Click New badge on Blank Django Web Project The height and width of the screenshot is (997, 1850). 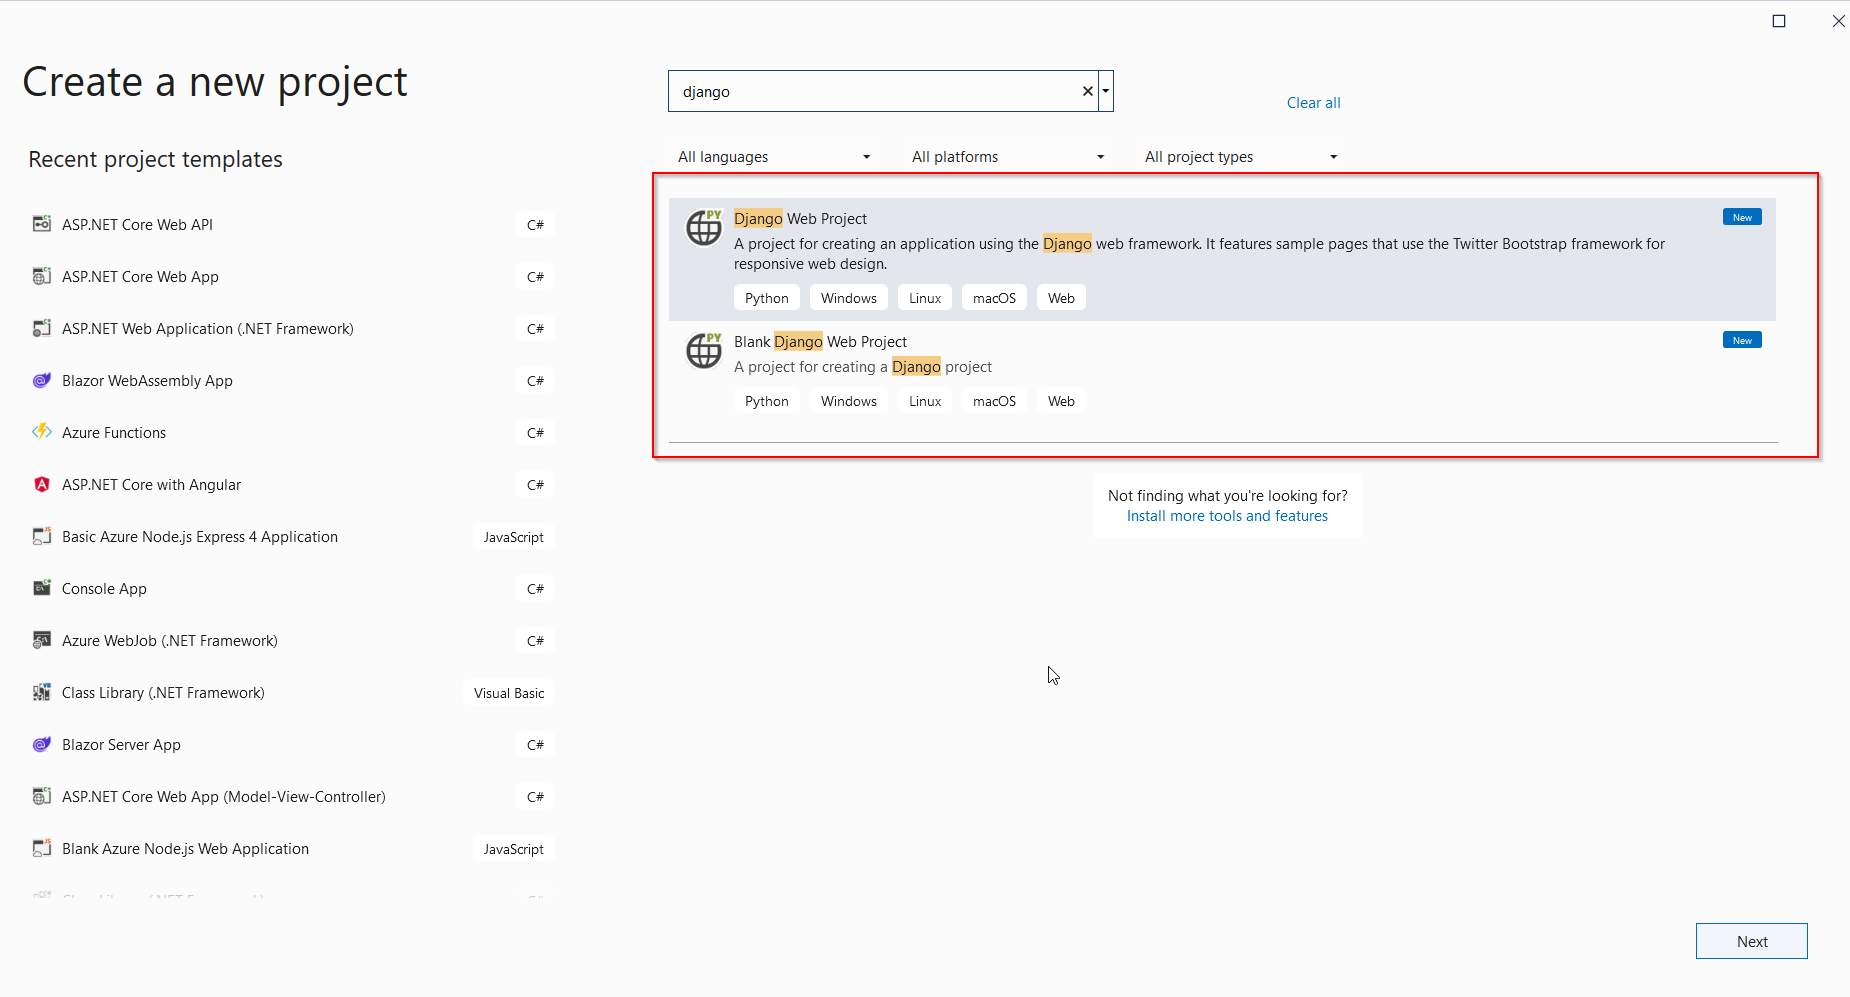pyautogui.click(x=1742, y=340)
